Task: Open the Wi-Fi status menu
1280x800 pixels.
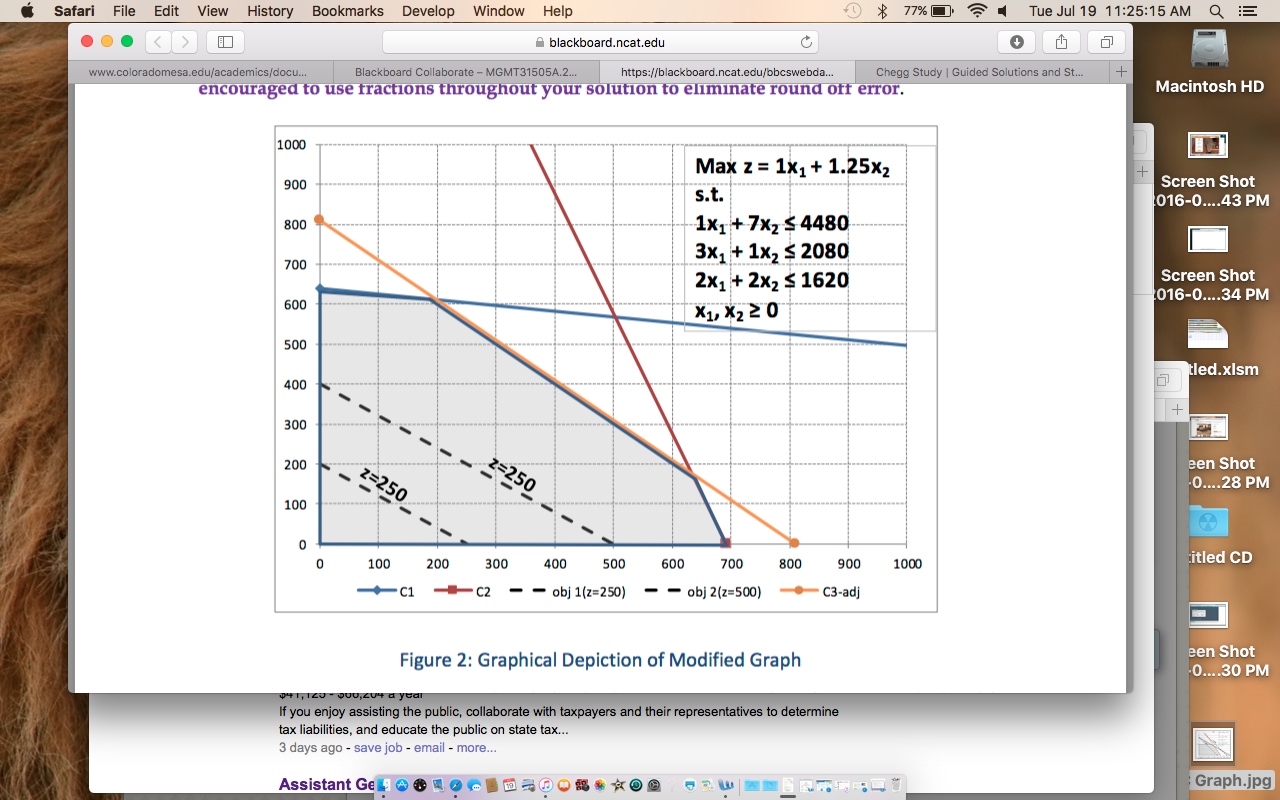Action: [976, 11]
